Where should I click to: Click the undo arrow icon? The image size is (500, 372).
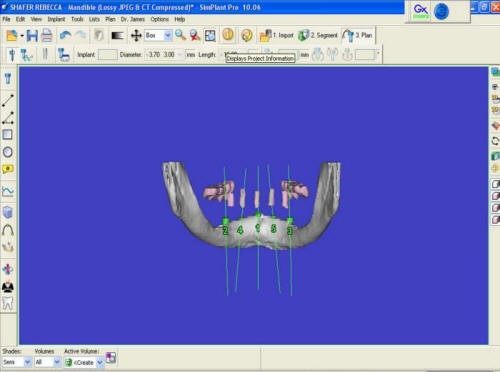pos(65,35)
